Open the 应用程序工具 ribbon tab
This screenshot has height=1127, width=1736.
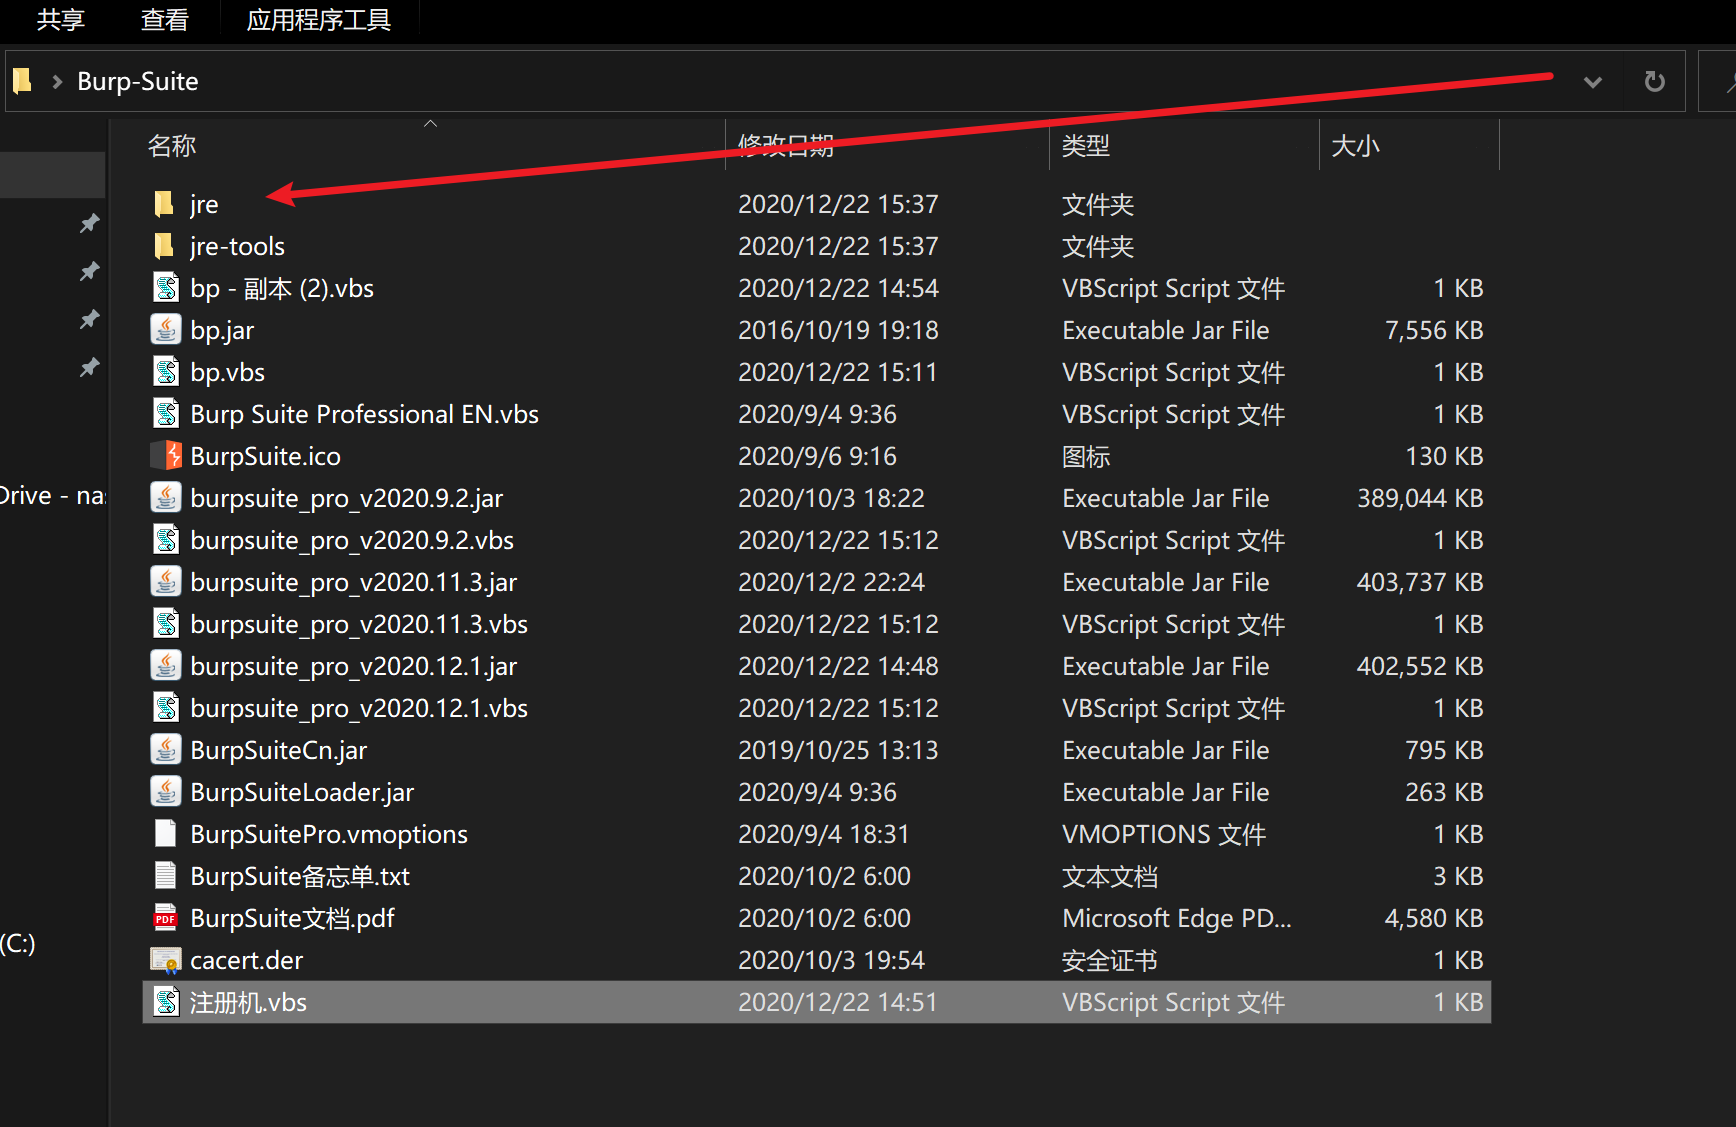tap(319, 20)
